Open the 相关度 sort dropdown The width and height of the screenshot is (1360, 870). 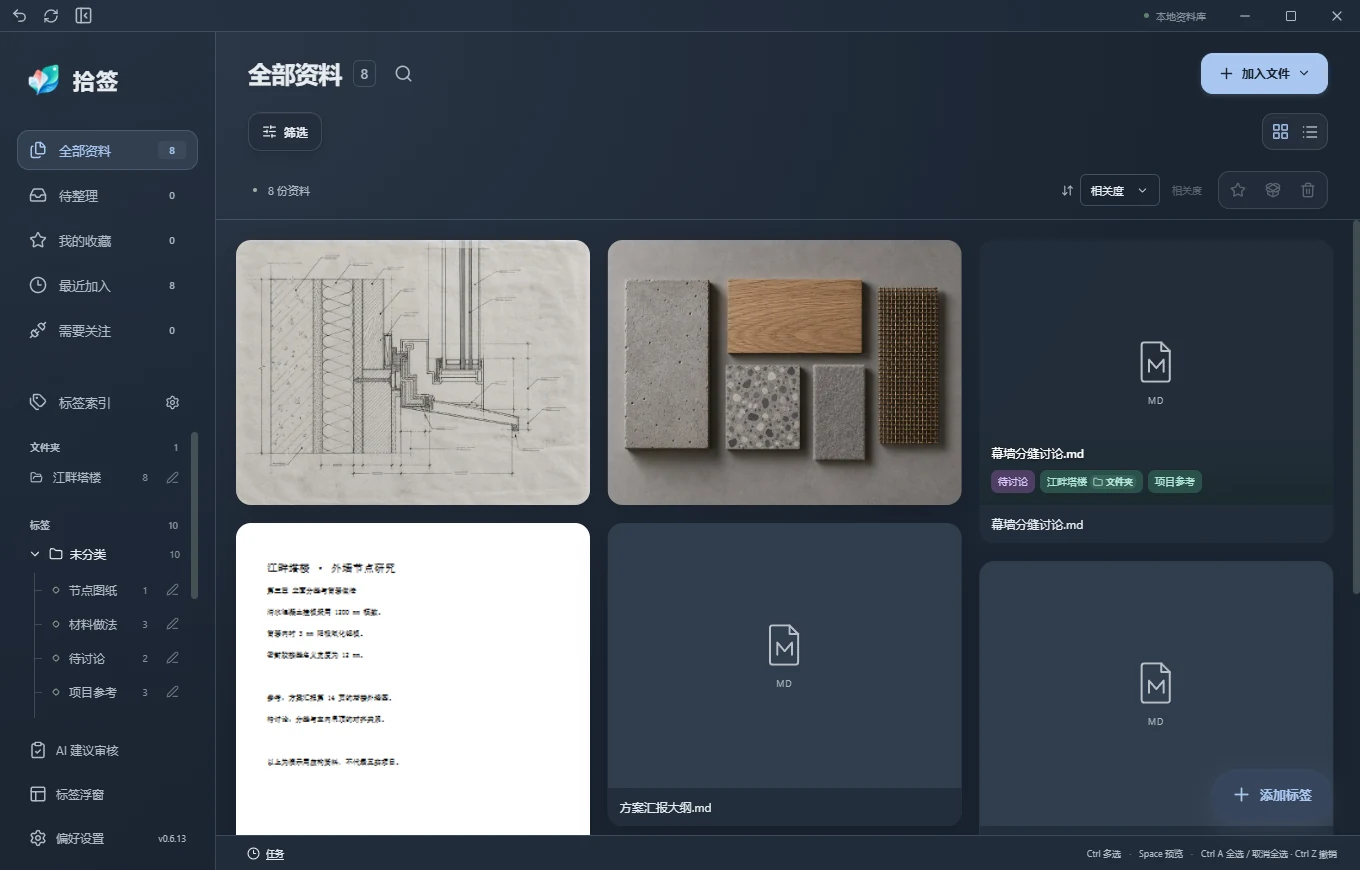click(1120, 190)
